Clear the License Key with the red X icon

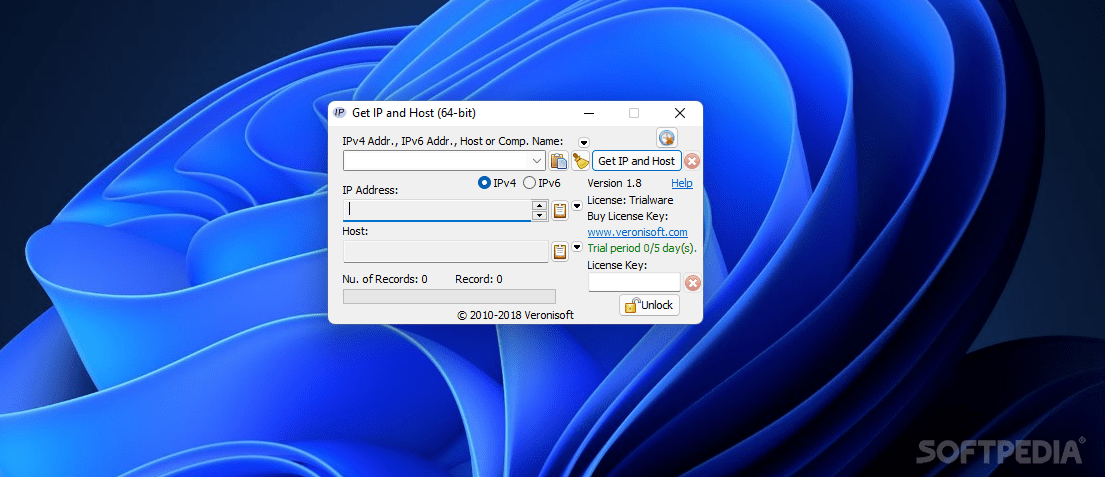coord(693,282)
